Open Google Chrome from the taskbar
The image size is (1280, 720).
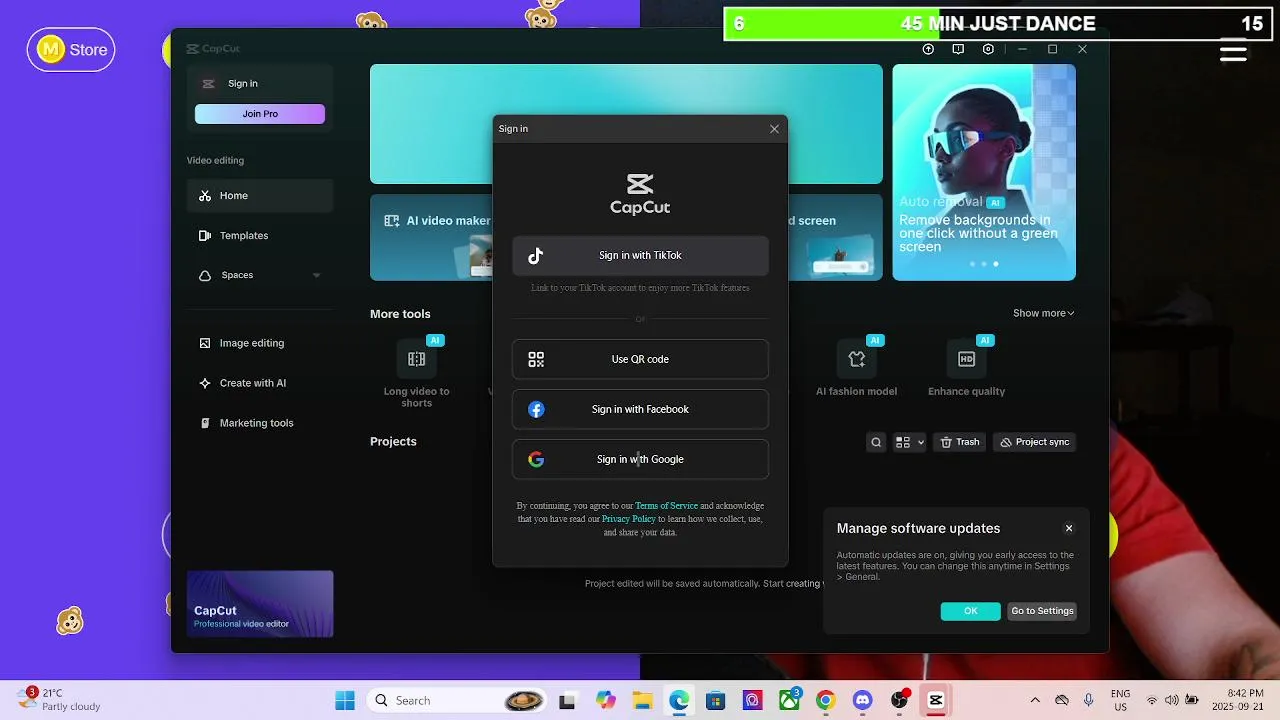(825, 700)
